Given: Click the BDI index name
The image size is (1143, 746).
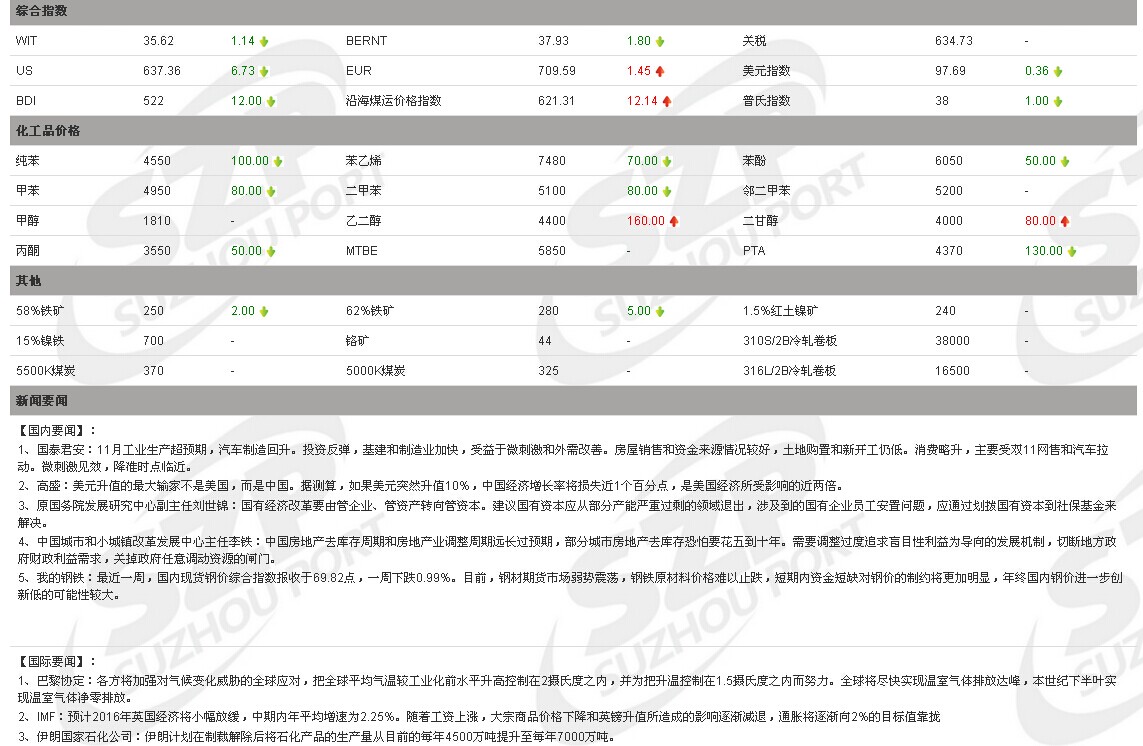Looking at the screenshot, I should 26,101.
